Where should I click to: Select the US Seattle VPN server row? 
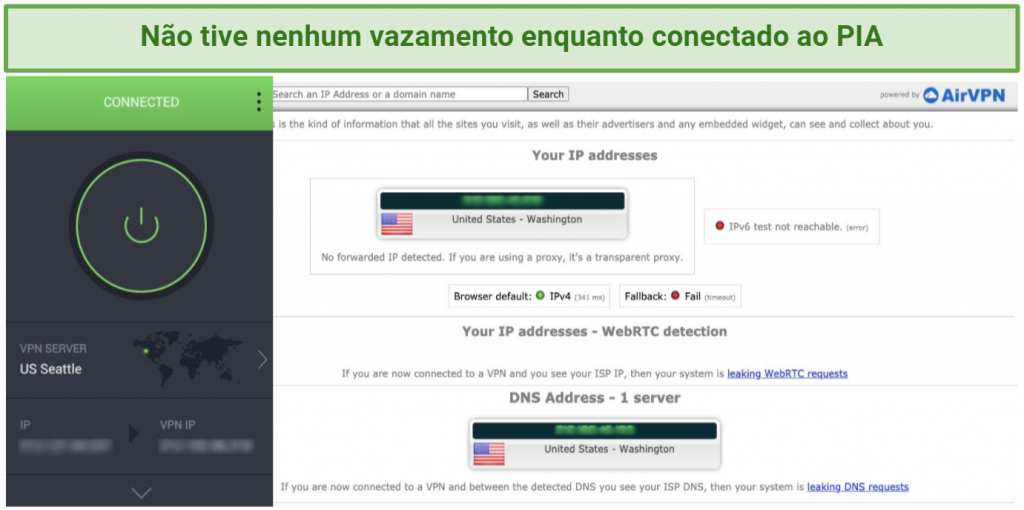point(139,360)
